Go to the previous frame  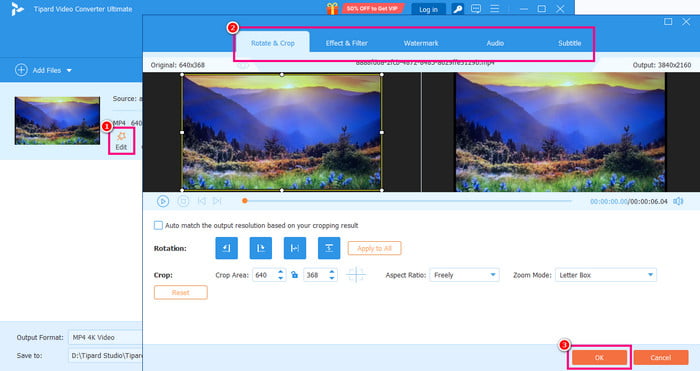tap(202, 201)
